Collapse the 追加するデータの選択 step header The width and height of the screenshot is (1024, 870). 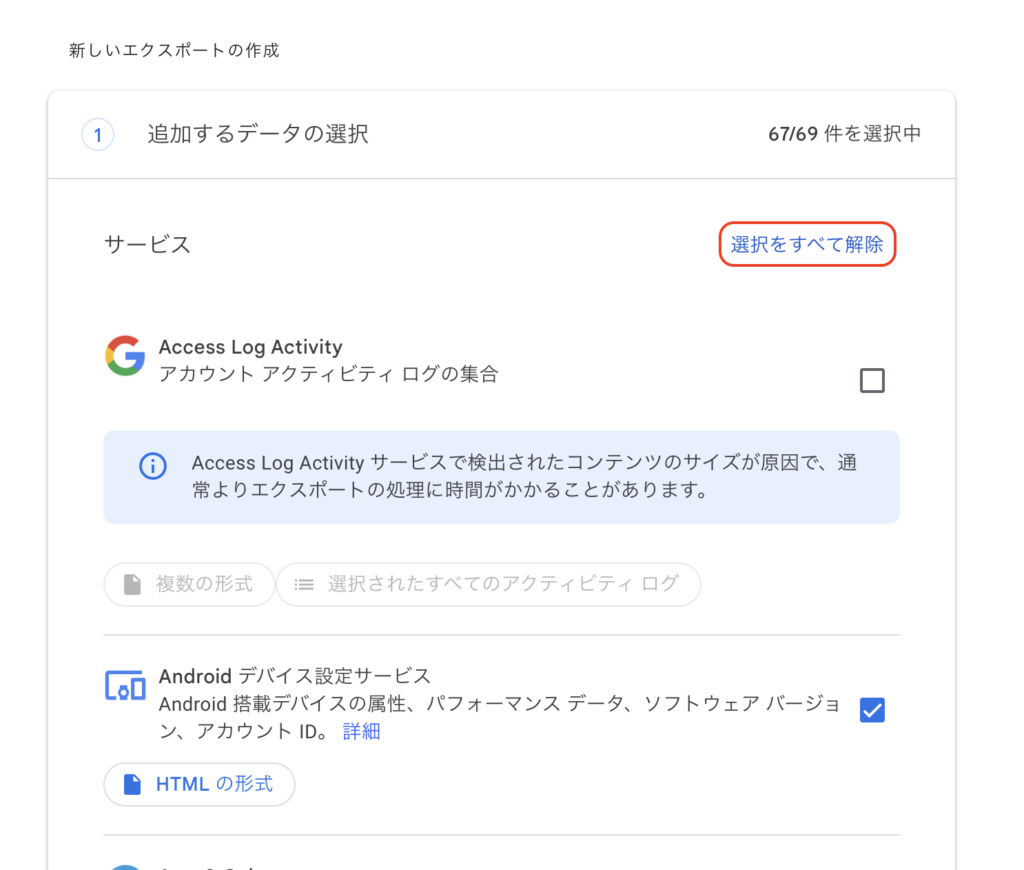coord(502,135)
